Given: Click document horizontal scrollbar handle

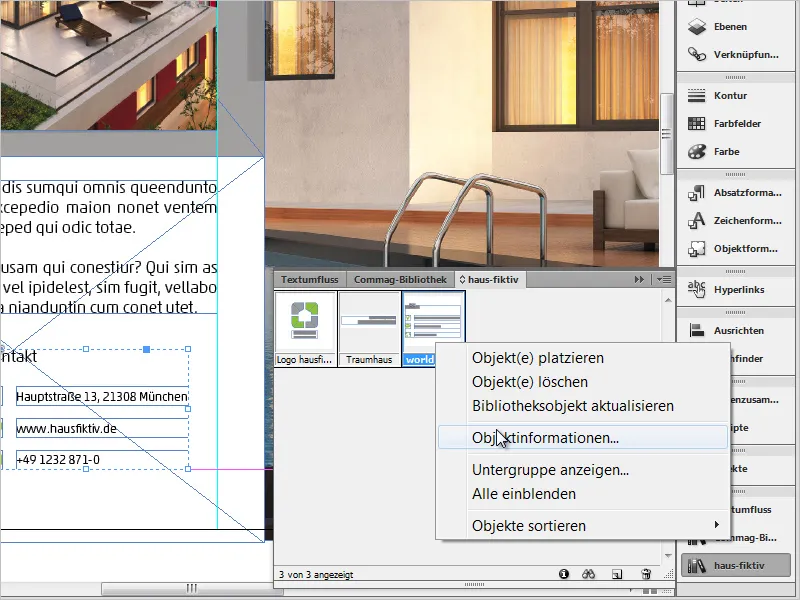Looking at the screenshot, I should pyautogui.click(x=192, y=588).
